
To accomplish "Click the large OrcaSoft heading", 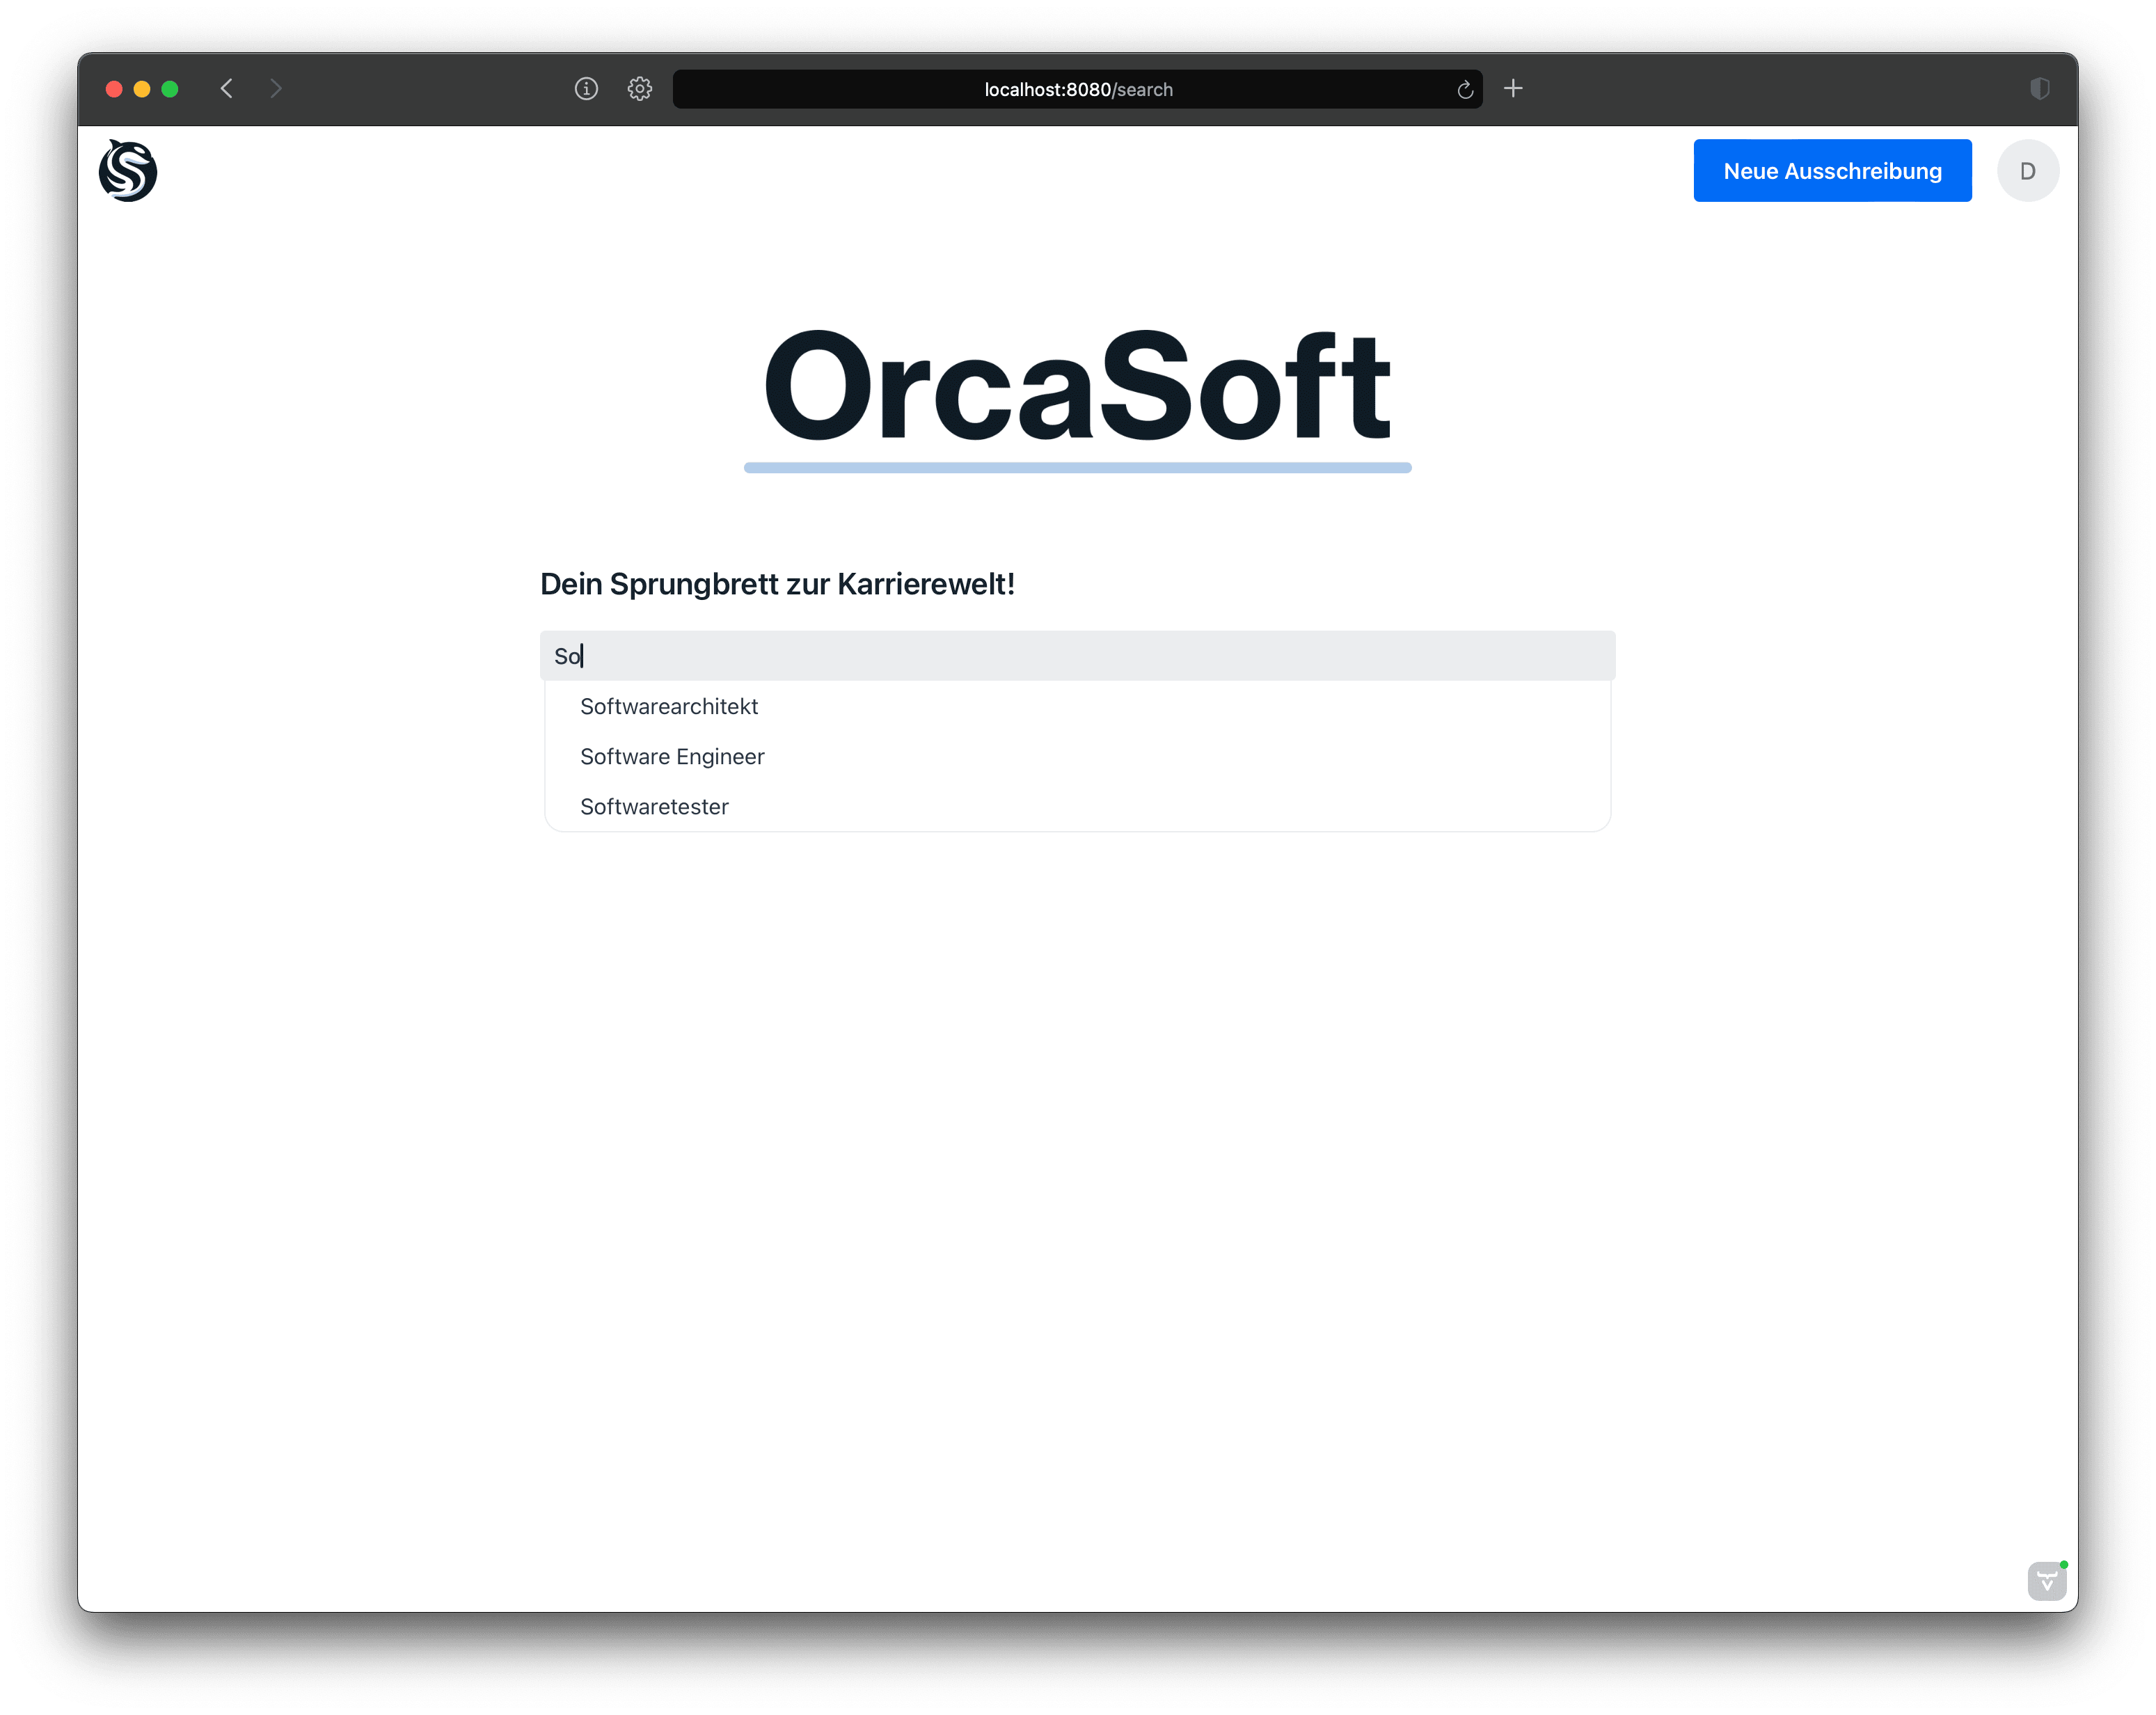I will 1076,387.
